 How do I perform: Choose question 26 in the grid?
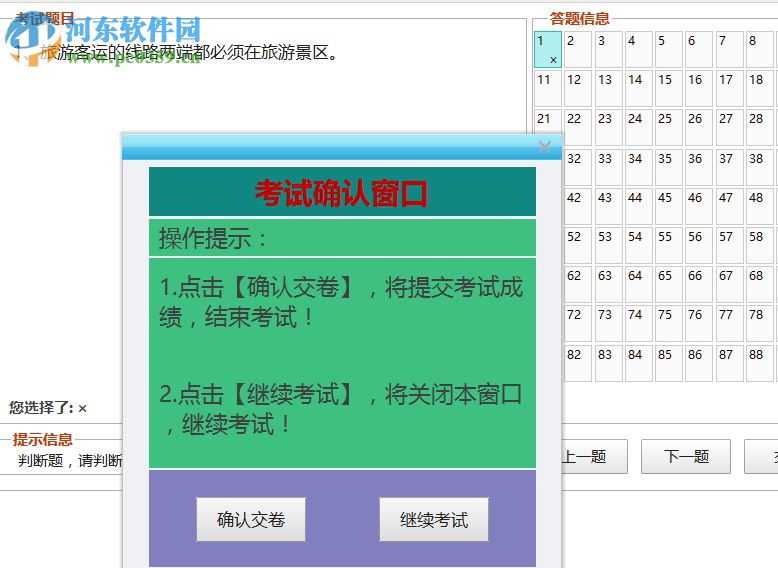[699, 128]
